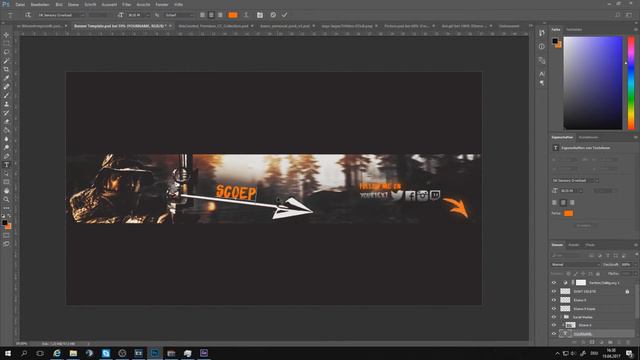Click the hue slider in Color panel
This screenshot has width=640, height=360.
[x=631, y=83]
